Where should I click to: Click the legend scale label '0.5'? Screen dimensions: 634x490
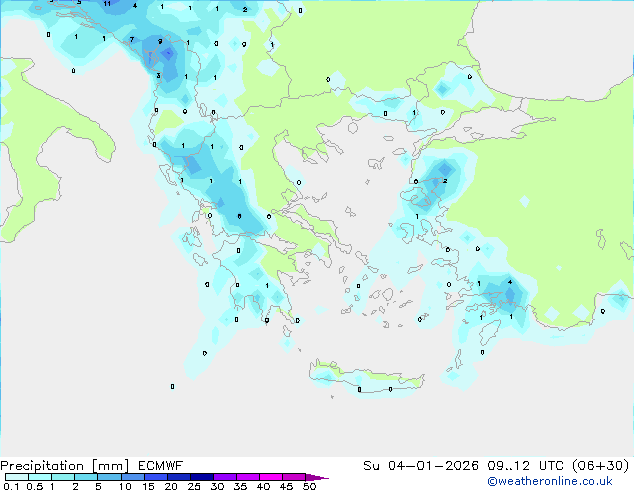pos(35,486)
